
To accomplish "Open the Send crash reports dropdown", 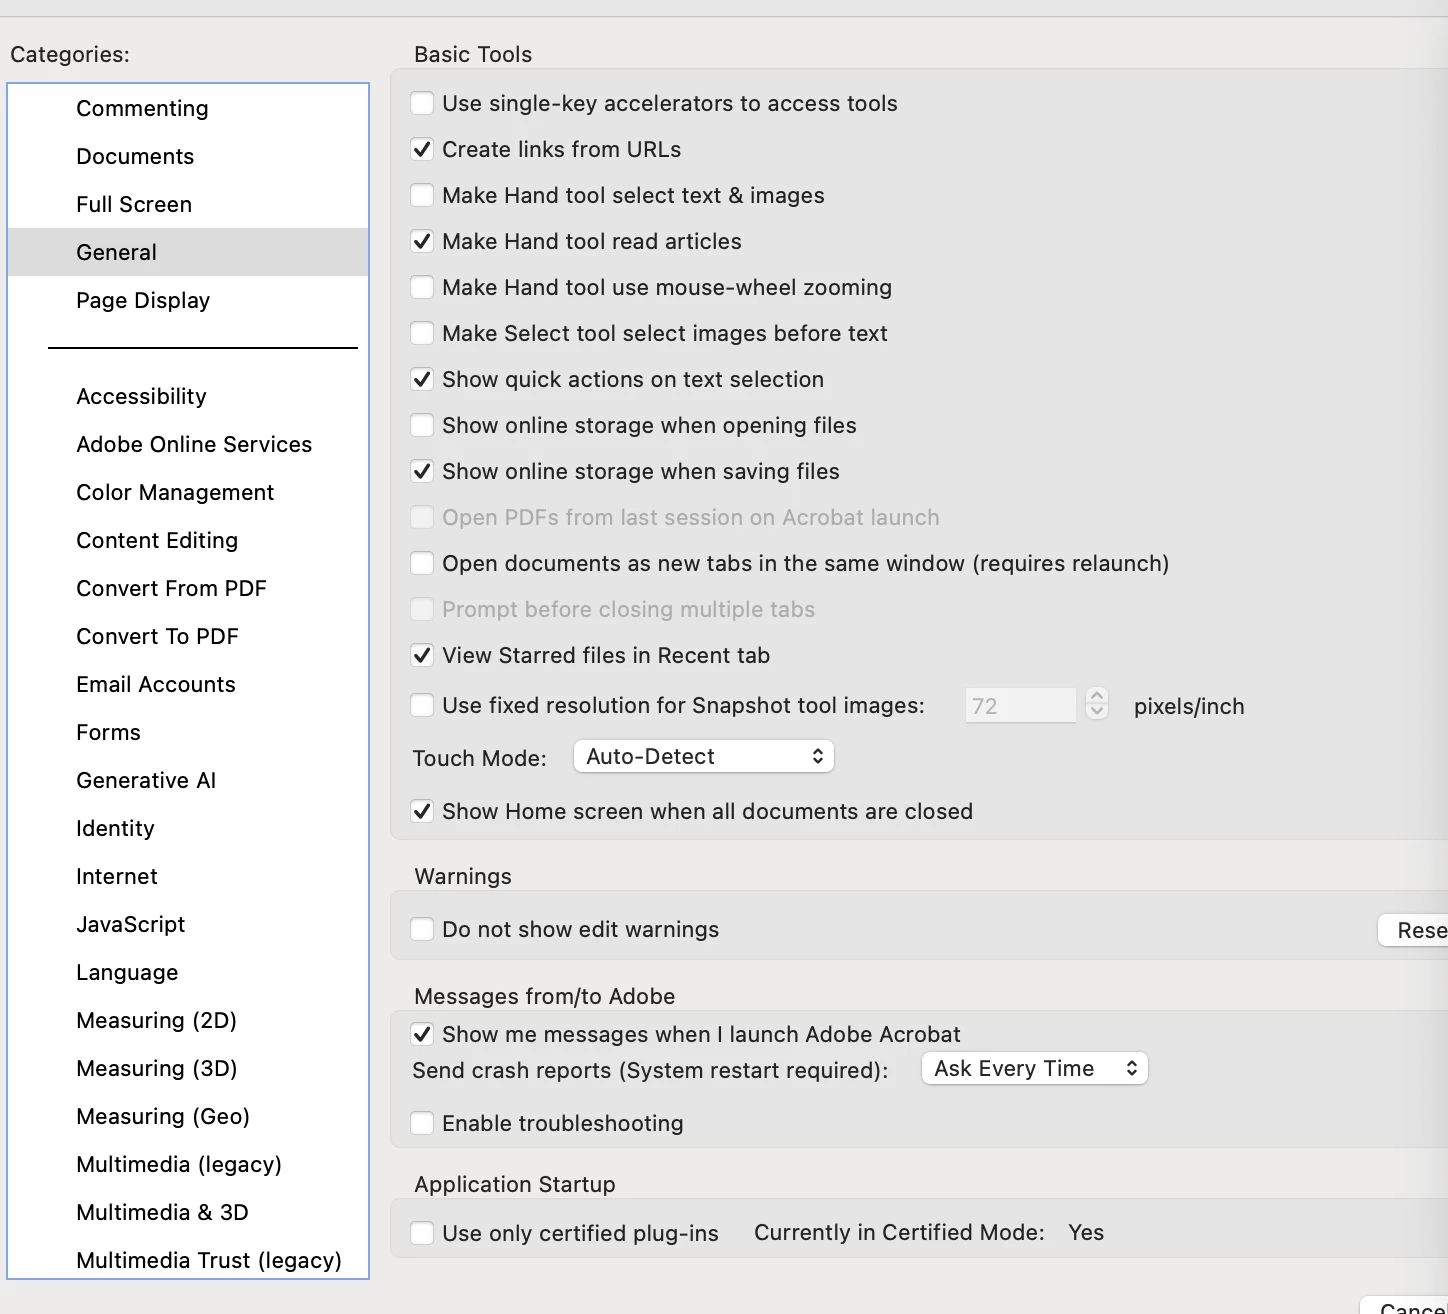I will [1035, 1068].
